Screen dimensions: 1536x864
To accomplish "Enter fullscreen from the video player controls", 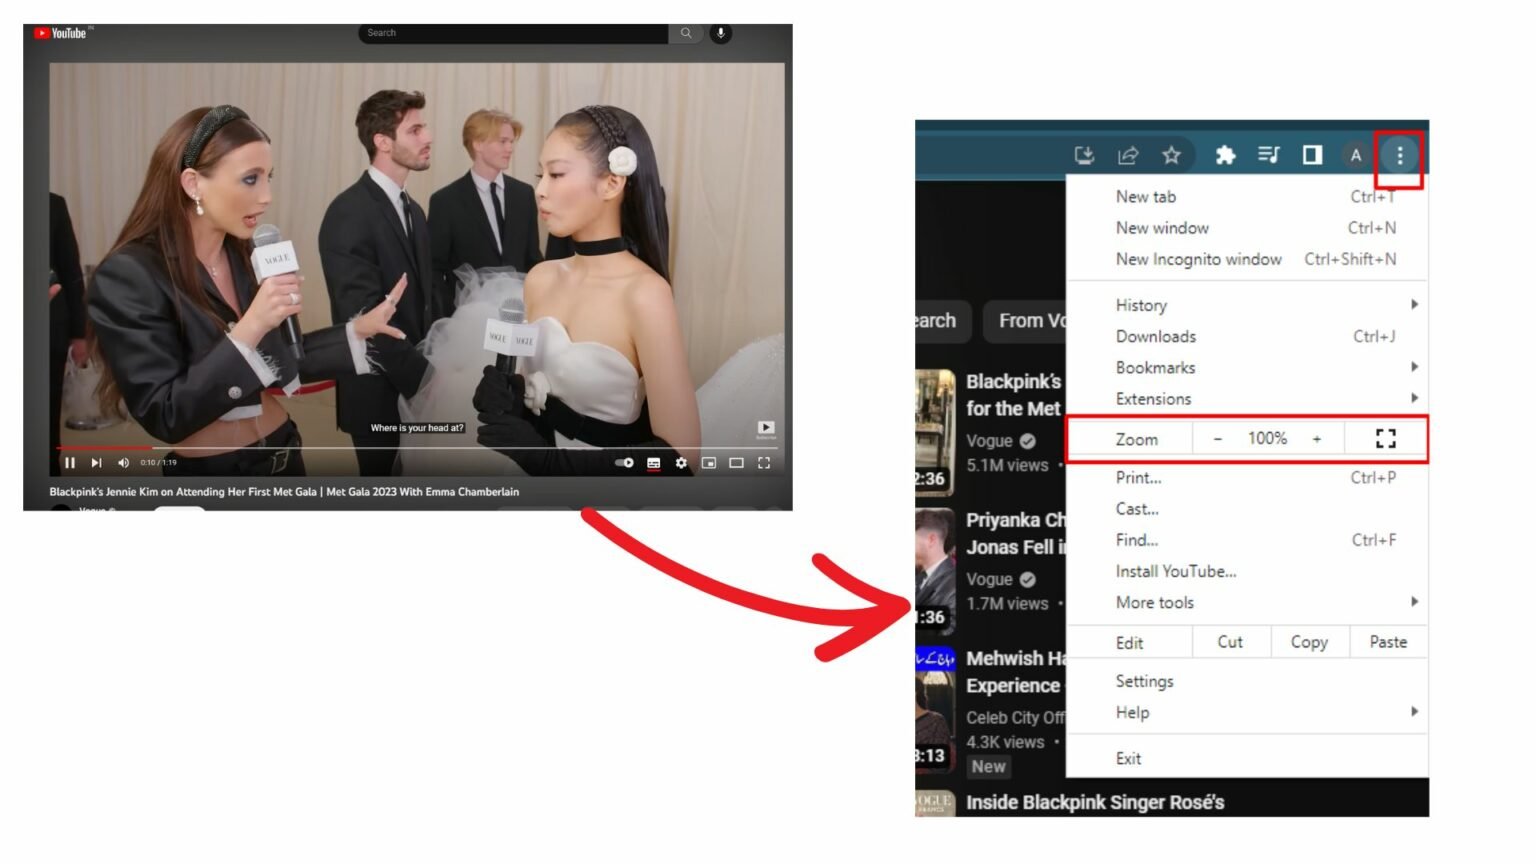I will pos(764,463).
